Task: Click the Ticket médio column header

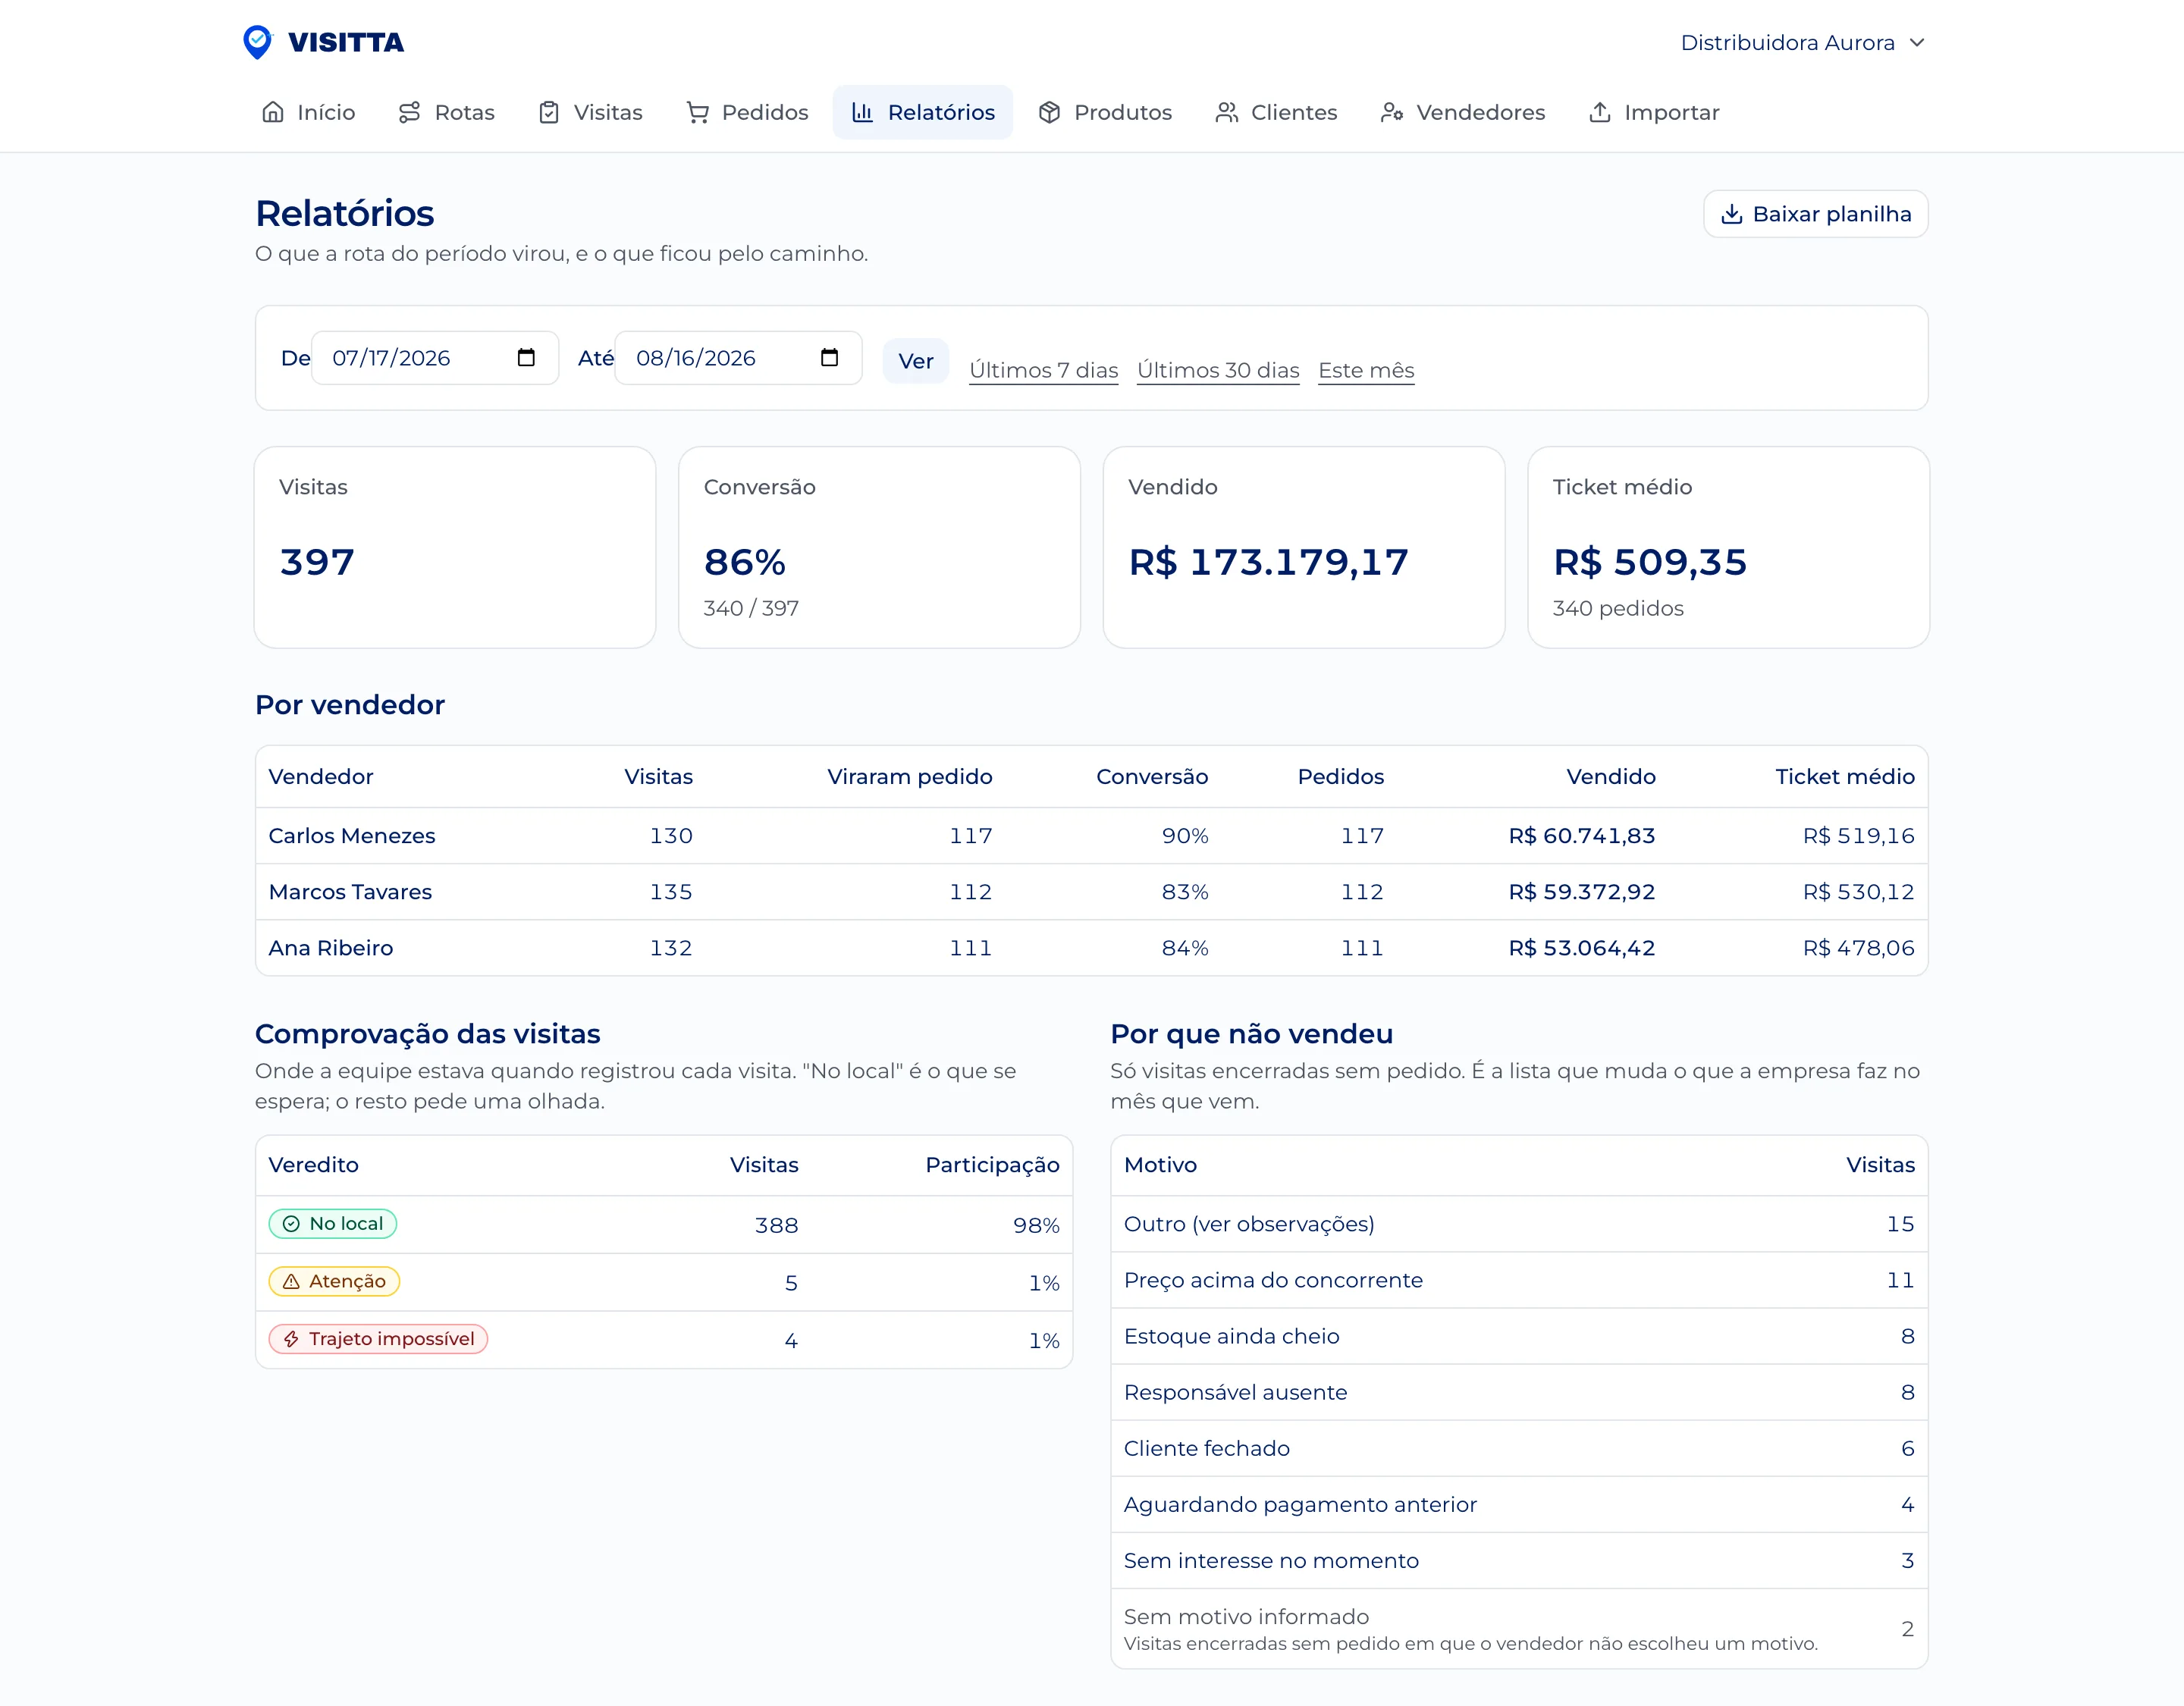Action: [1844, 777]
